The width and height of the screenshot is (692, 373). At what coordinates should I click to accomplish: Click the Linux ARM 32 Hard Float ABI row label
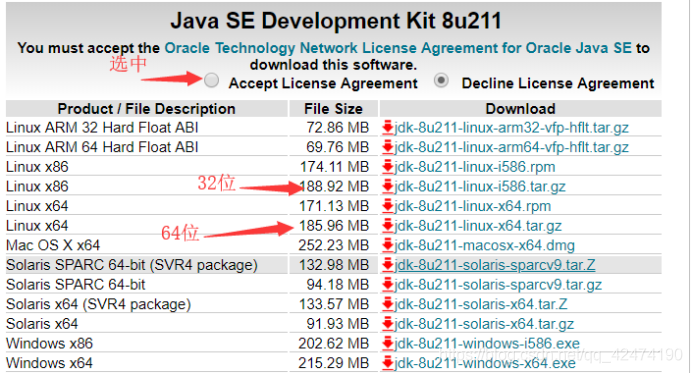(102, 128)
